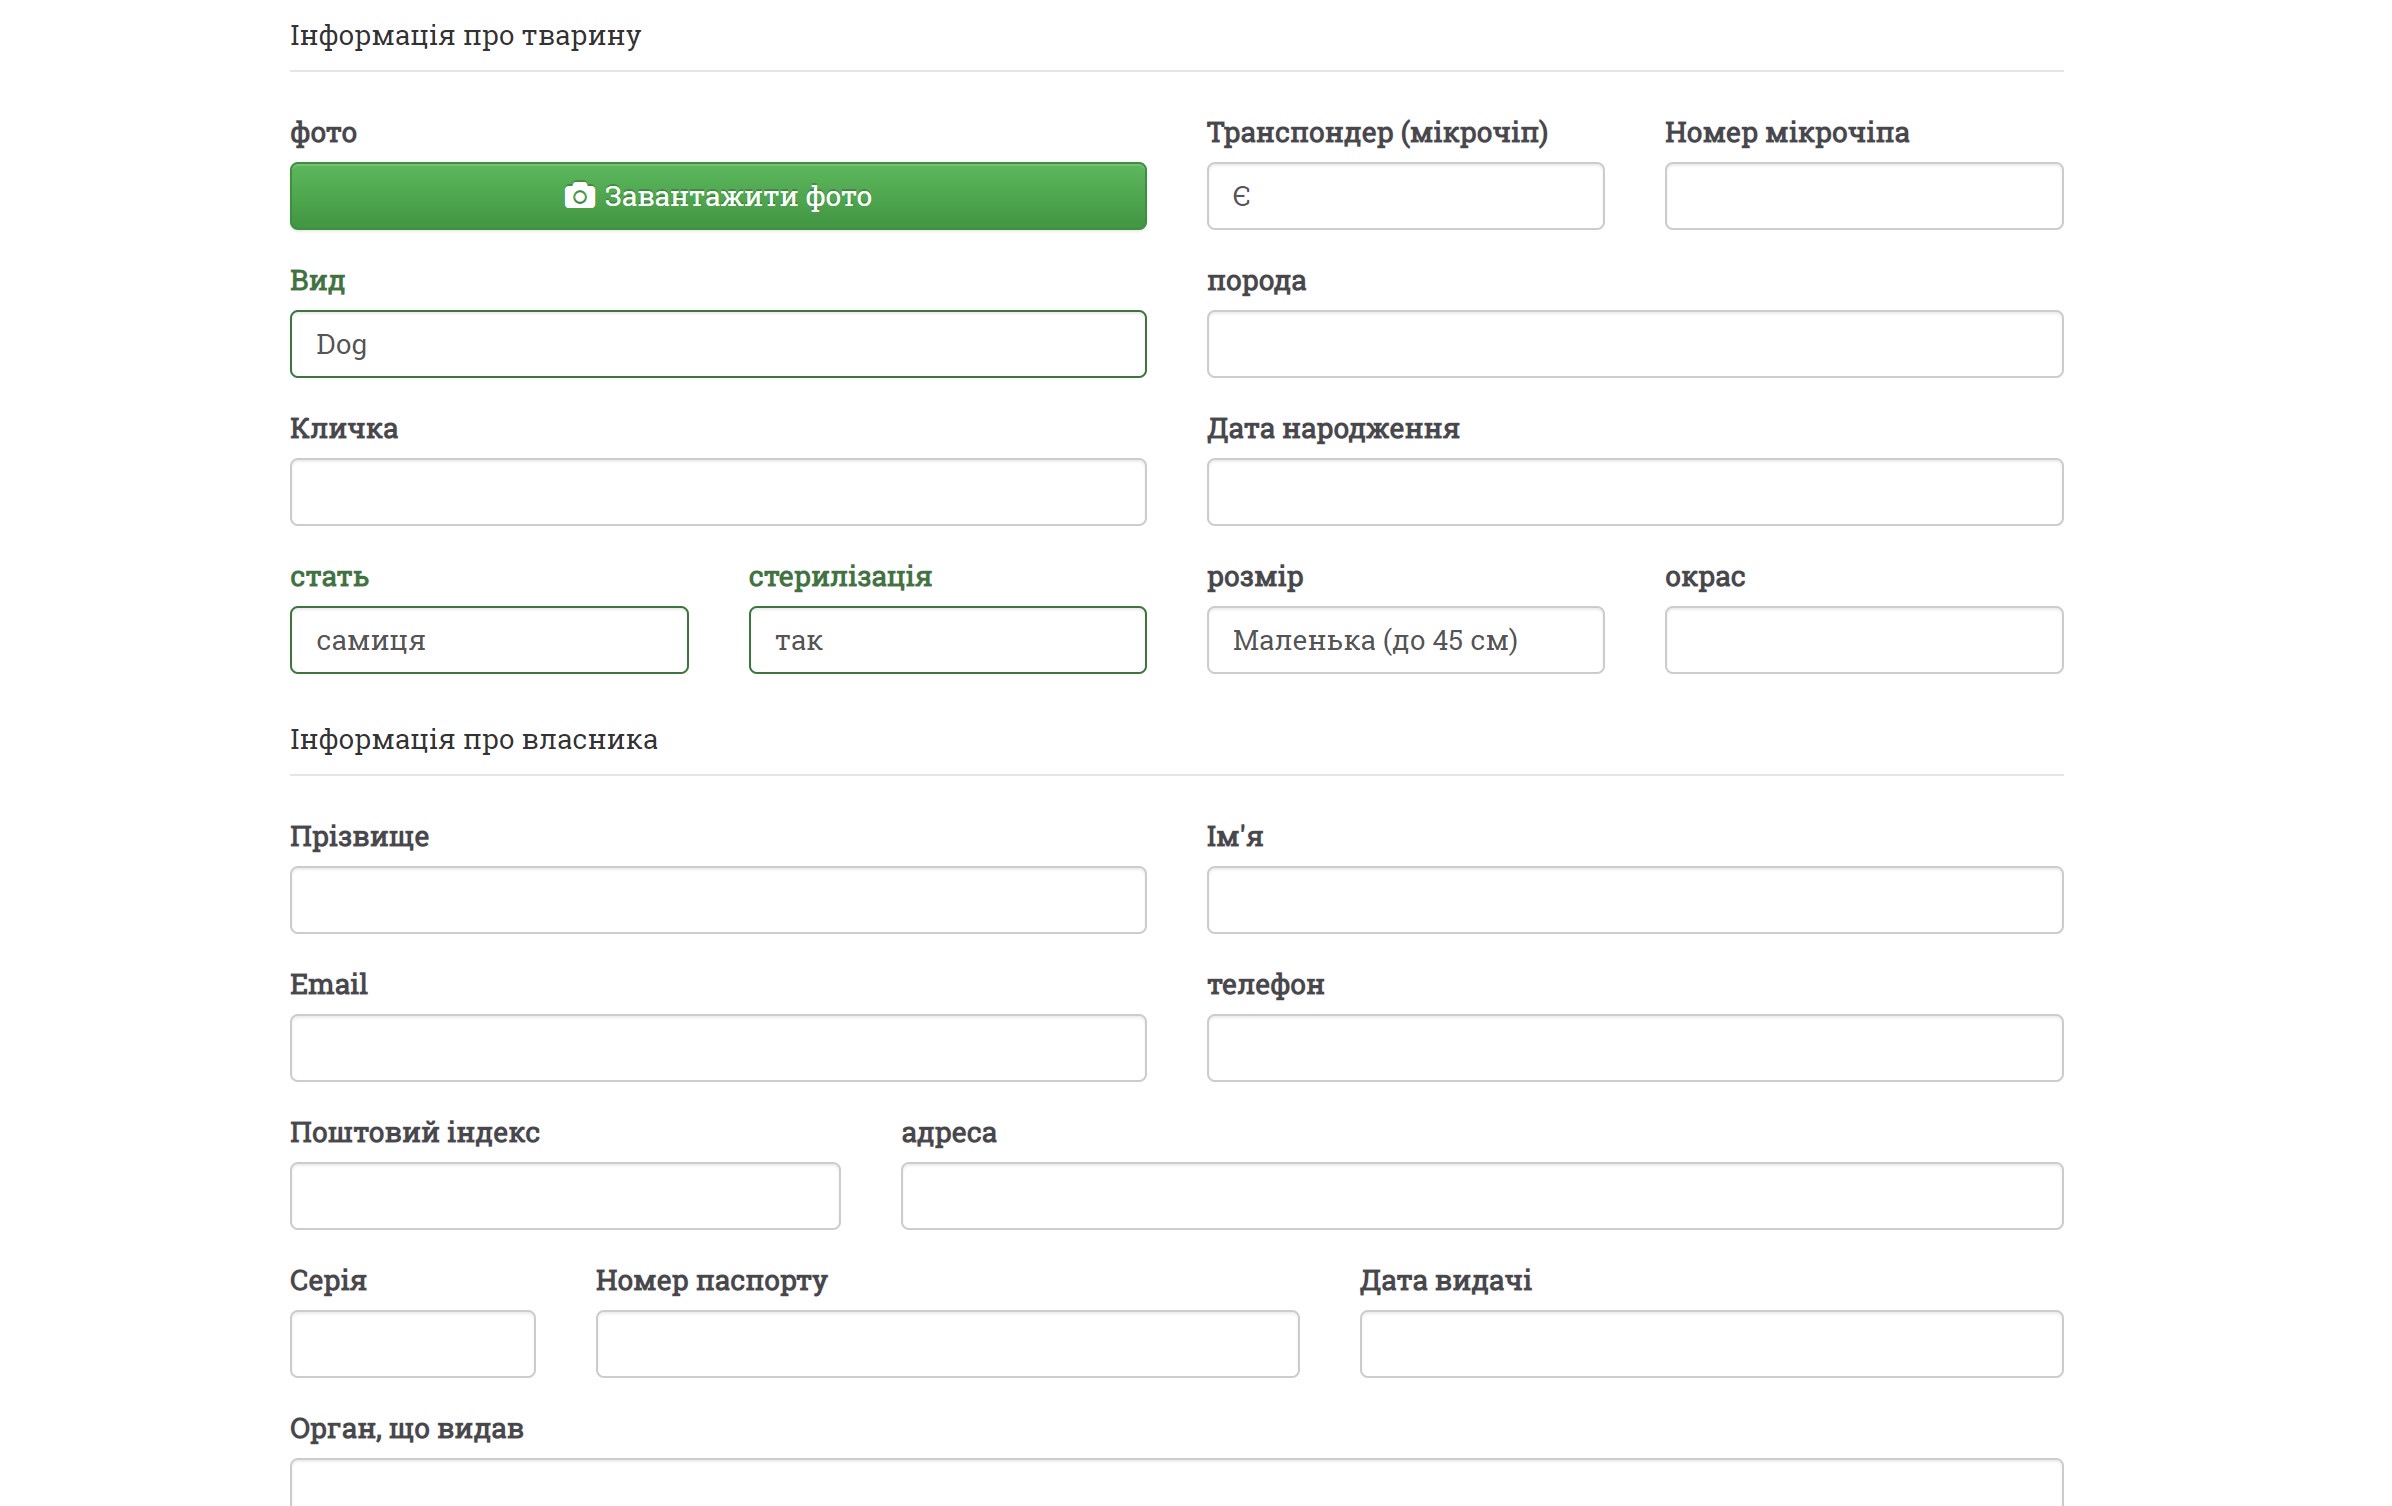The height and width of the screenshot is (1506, 2392).
Task: Select the Email input field
Action: click(717, 1048)
